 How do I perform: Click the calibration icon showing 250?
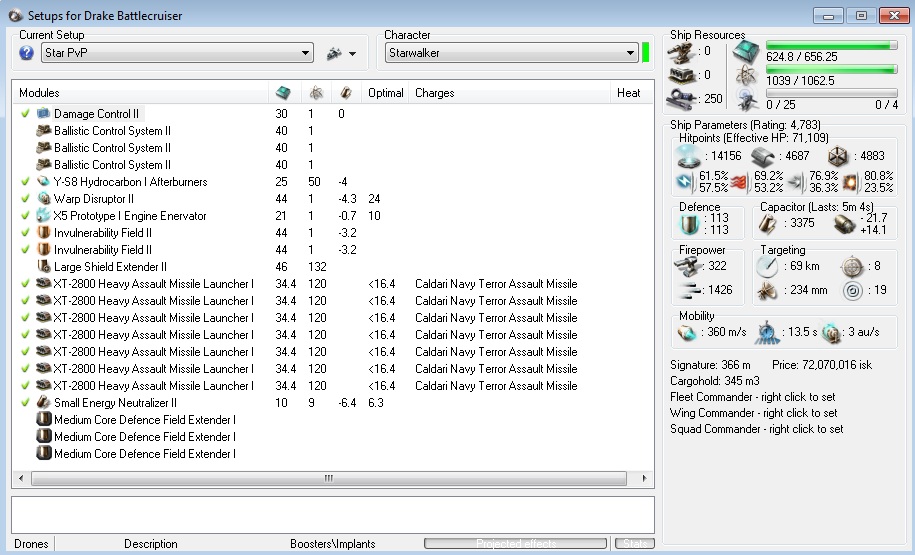[680, 99]
